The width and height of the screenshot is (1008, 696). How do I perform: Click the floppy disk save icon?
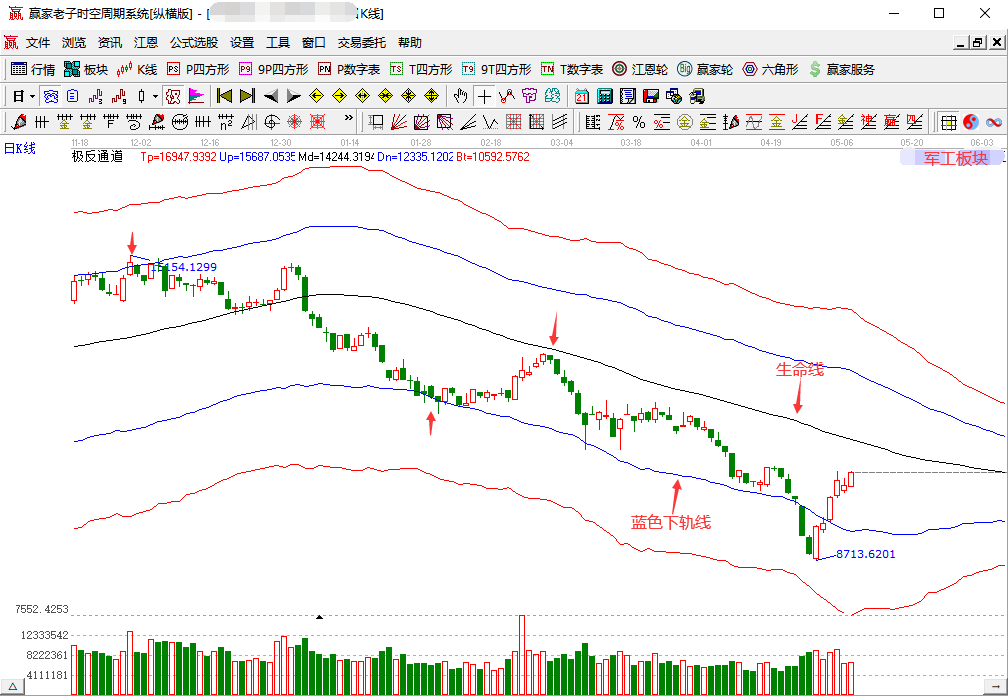coord(651,96)
